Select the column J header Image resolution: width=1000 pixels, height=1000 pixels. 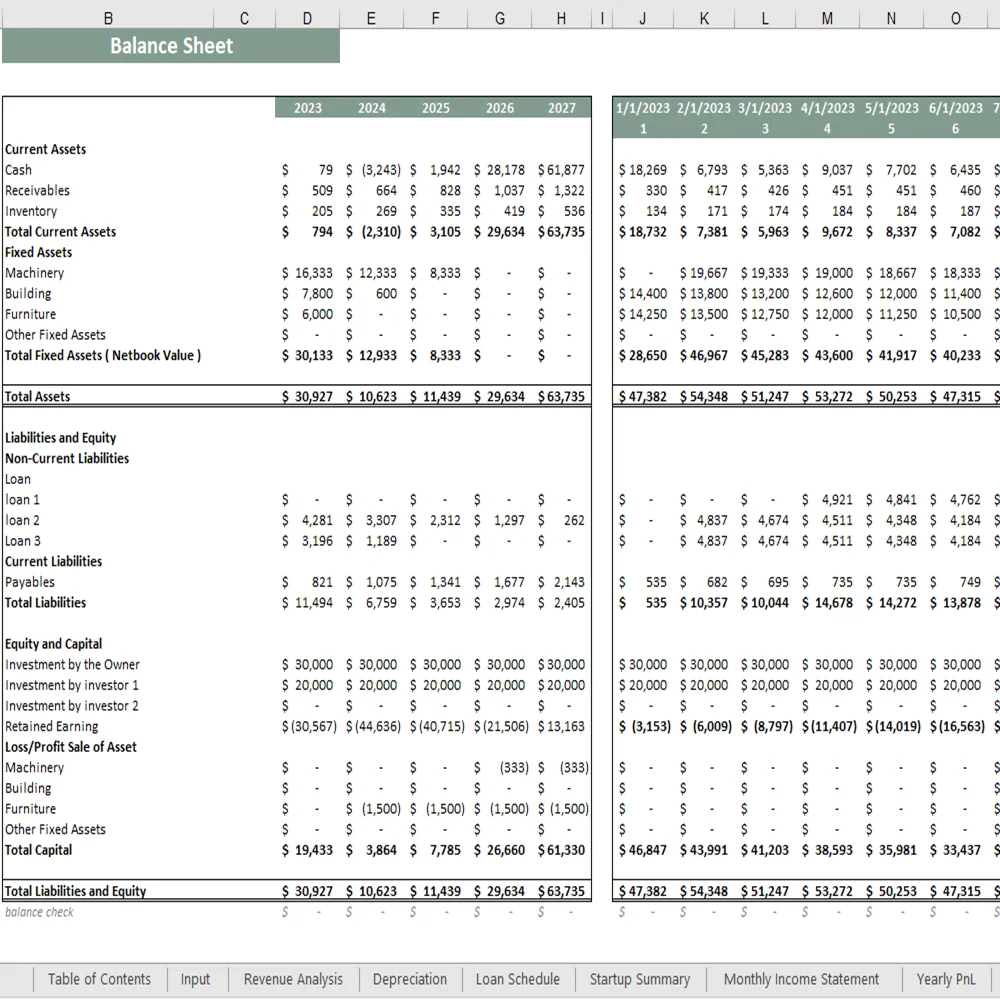[643, 17]
